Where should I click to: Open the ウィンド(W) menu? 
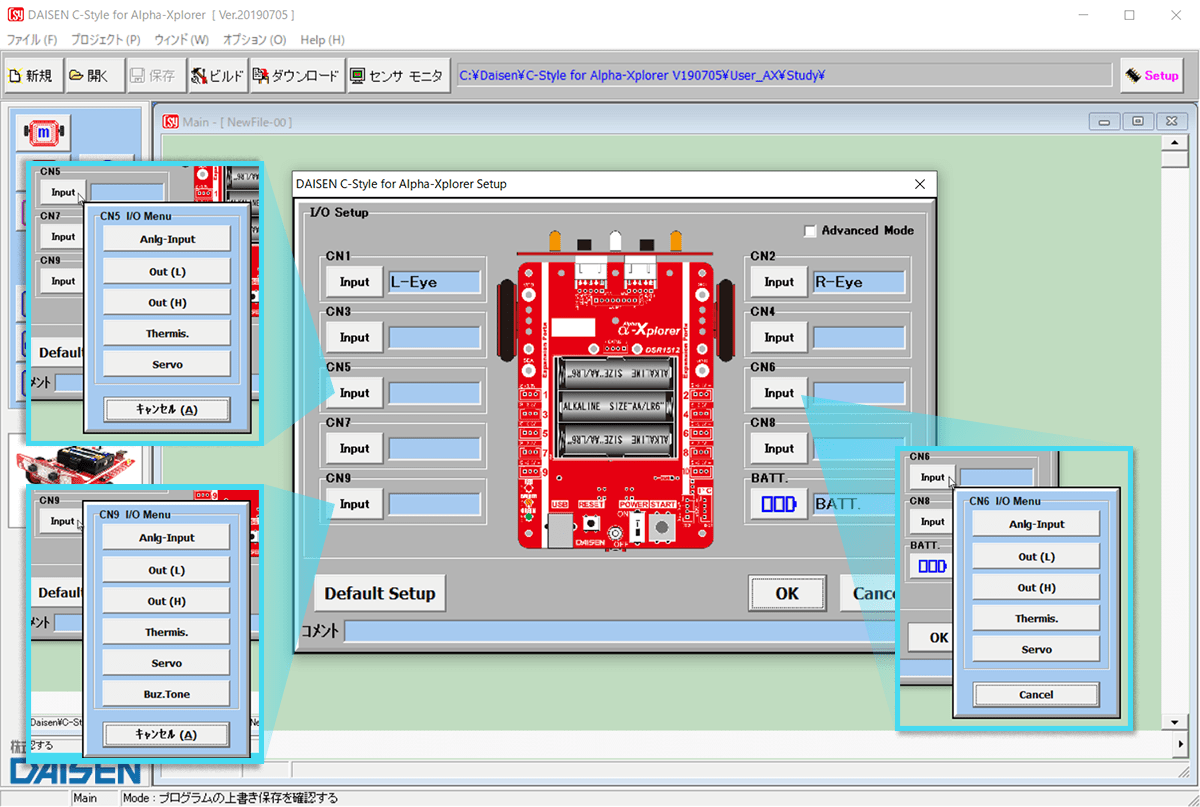(181, 40)
